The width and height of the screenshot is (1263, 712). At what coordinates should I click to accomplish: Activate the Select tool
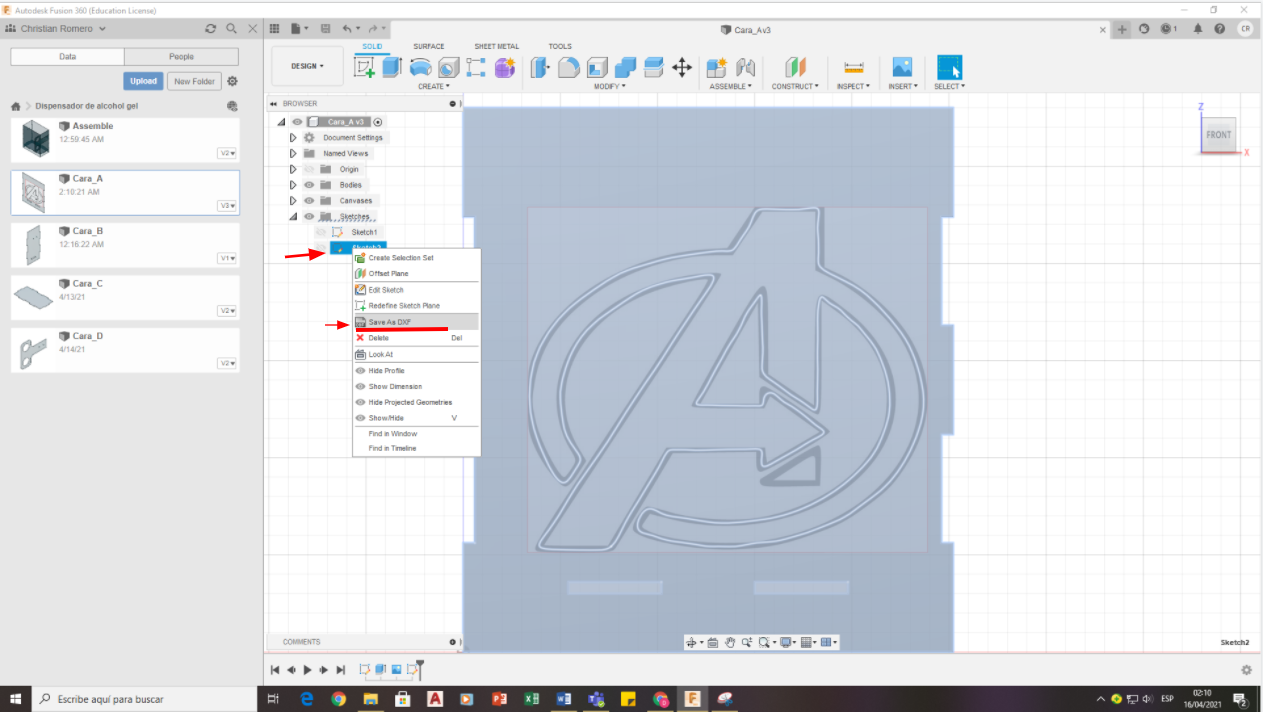pos(949,67)
